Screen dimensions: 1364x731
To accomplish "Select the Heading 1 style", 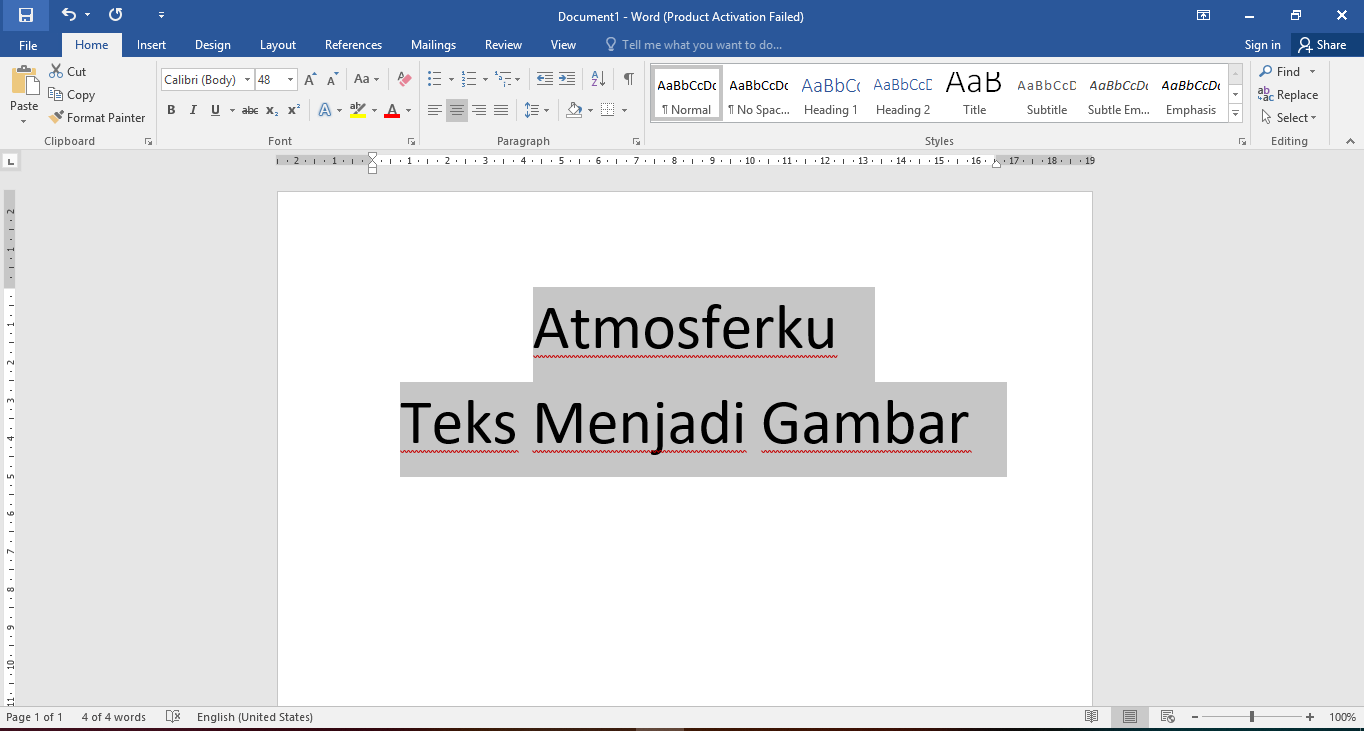I will click(x=831, y=94).
